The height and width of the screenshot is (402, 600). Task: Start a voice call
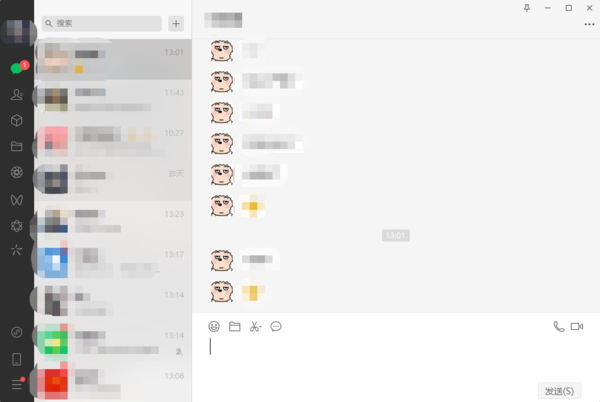pos(559,326)
